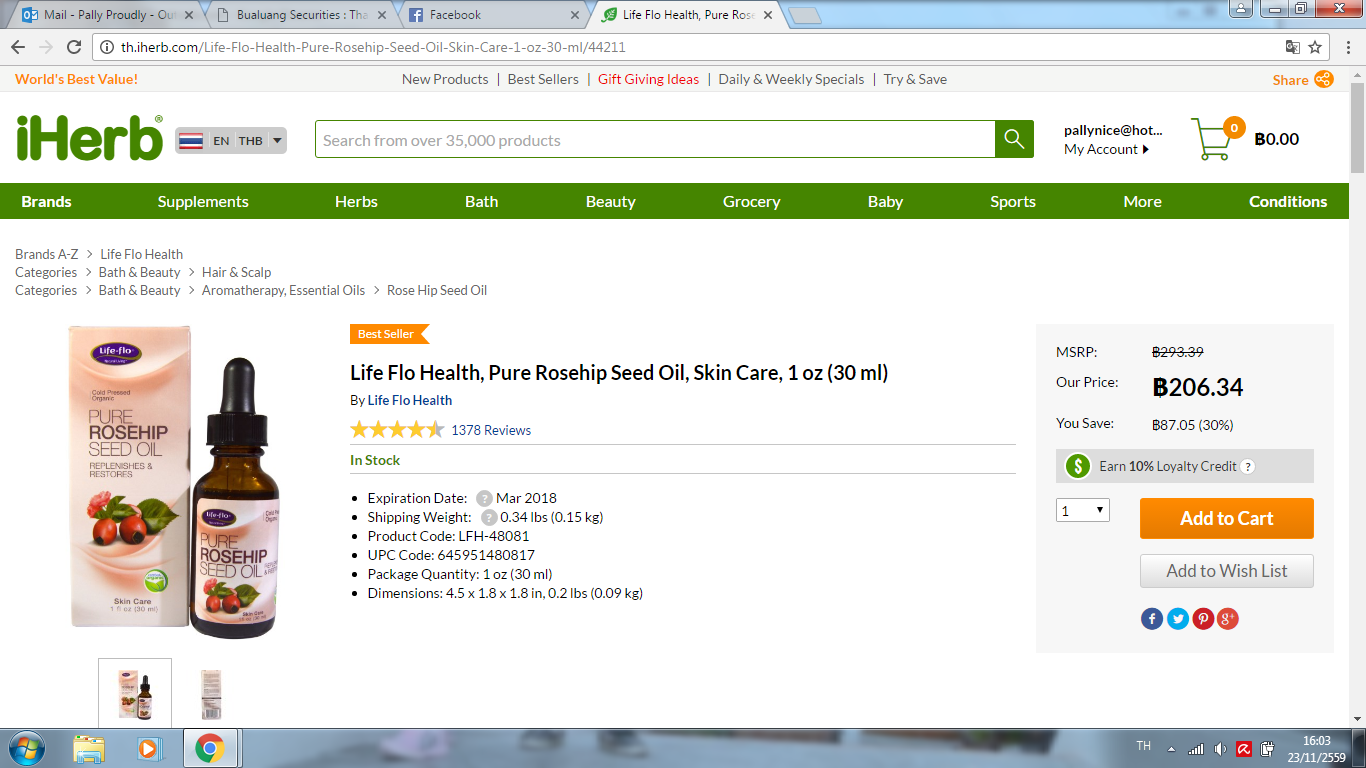Click the star rating icons
Screen dimensions: 1366x768
coord(397,430)
